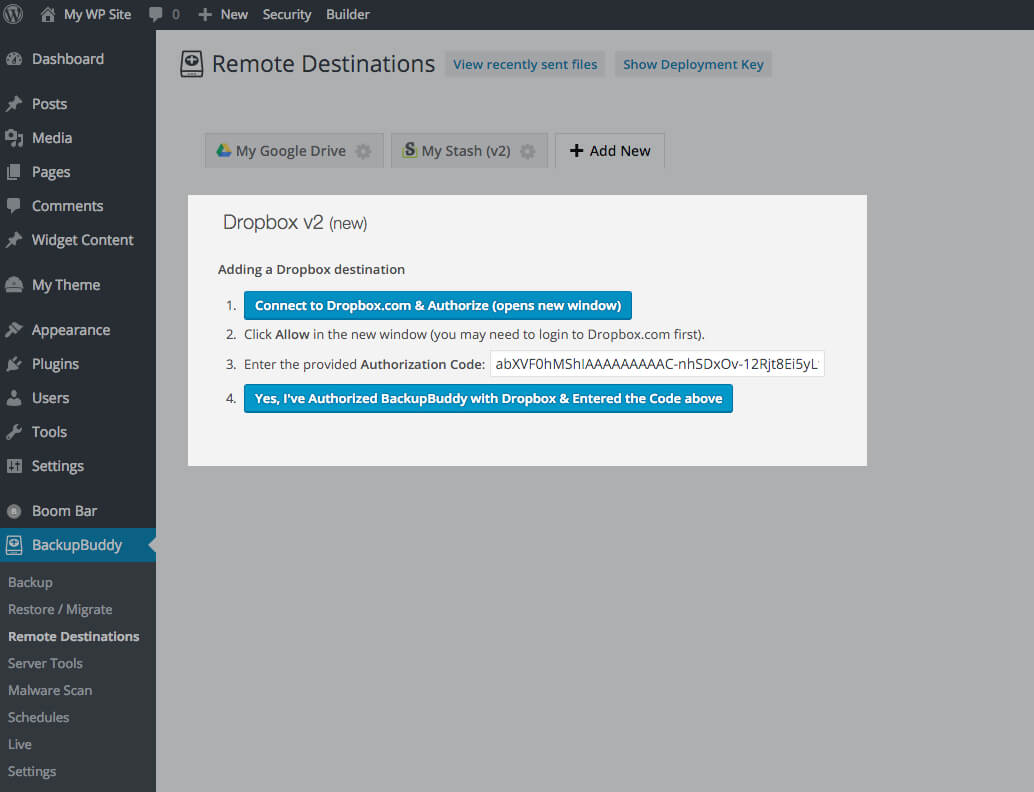This screenshot has height=792, width=1034.
Task: Open Media from the sidebar
Action: coord(52,138)
